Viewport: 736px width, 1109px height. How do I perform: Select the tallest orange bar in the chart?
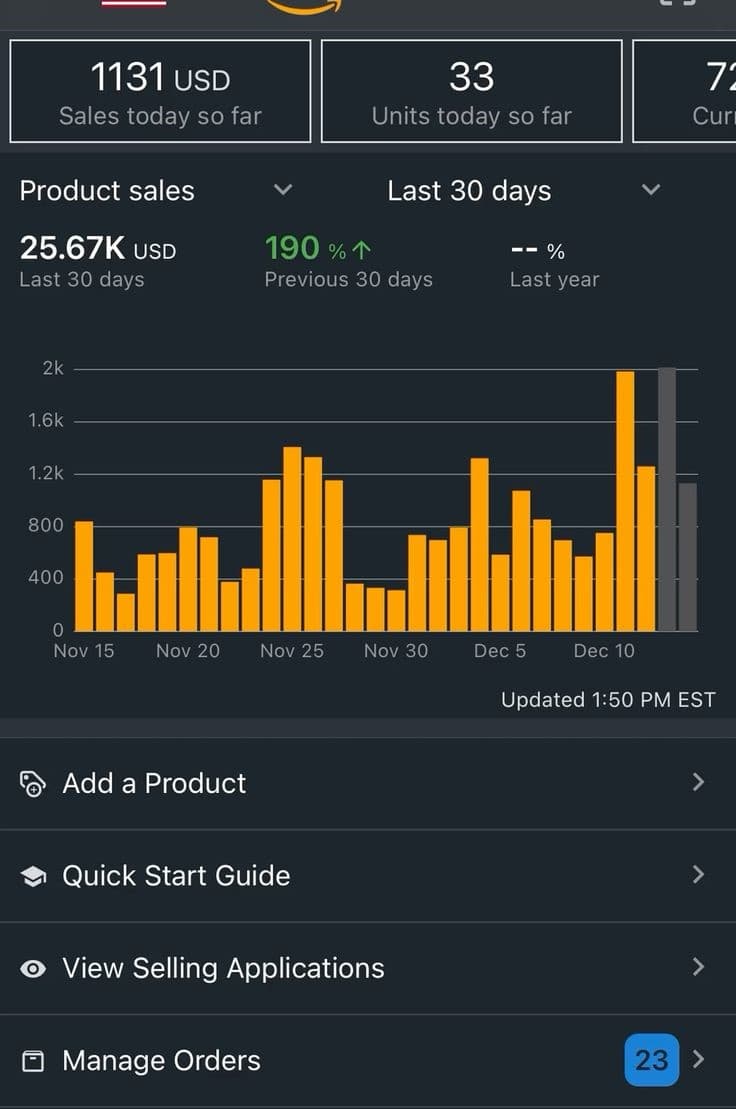pyautogui.click(x=625, y=500)
